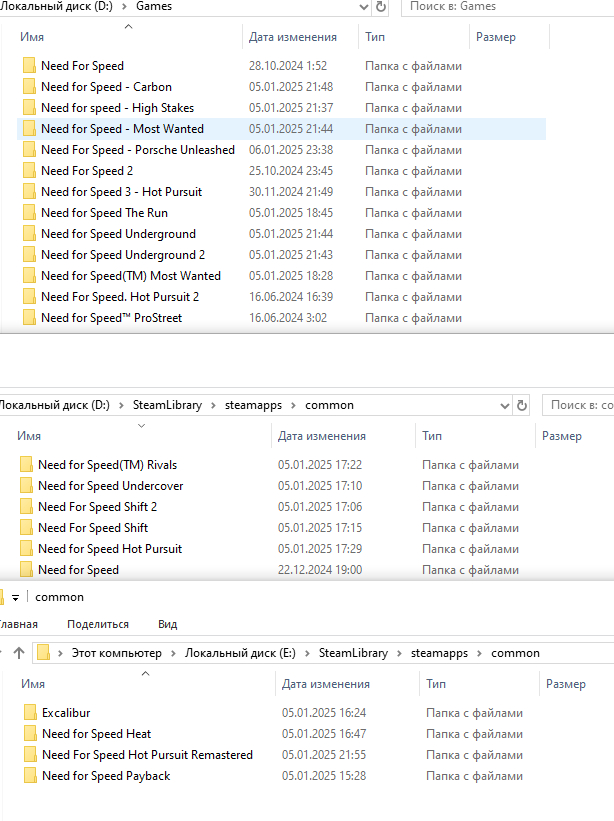This screenshot has height=821, width=614.
Task: Click folder icon of Need for Speed ProStreet
Action: click(29, 317)
